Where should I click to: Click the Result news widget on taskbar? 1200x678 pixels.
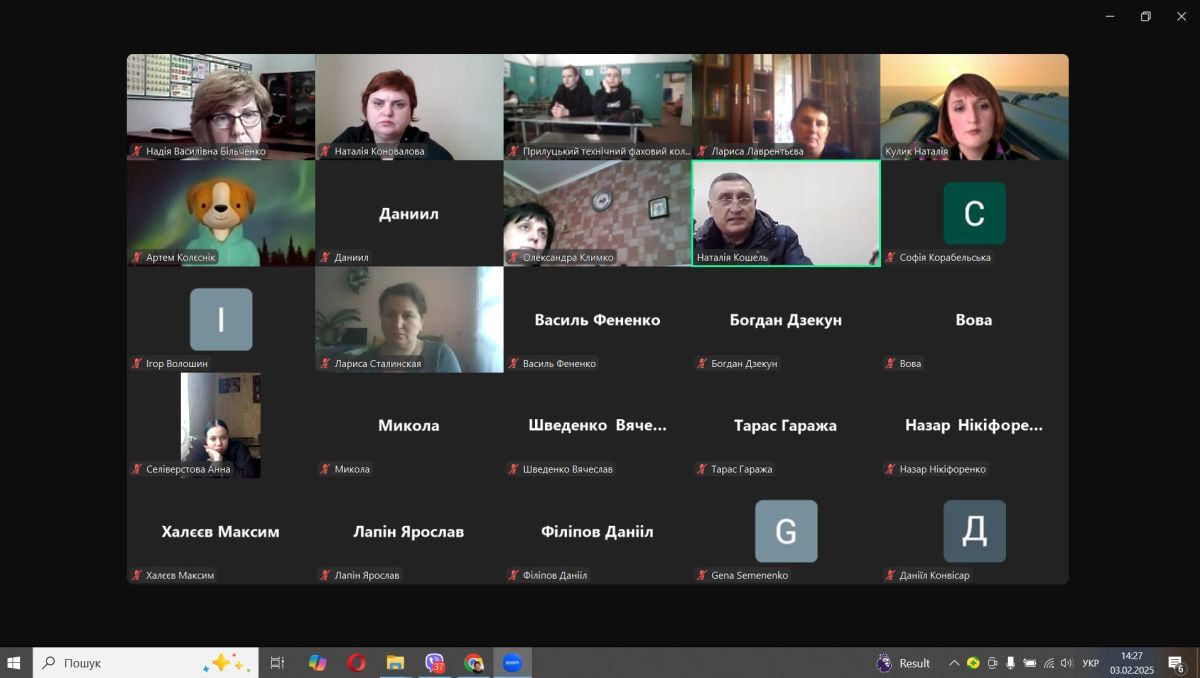pos(903,663)
